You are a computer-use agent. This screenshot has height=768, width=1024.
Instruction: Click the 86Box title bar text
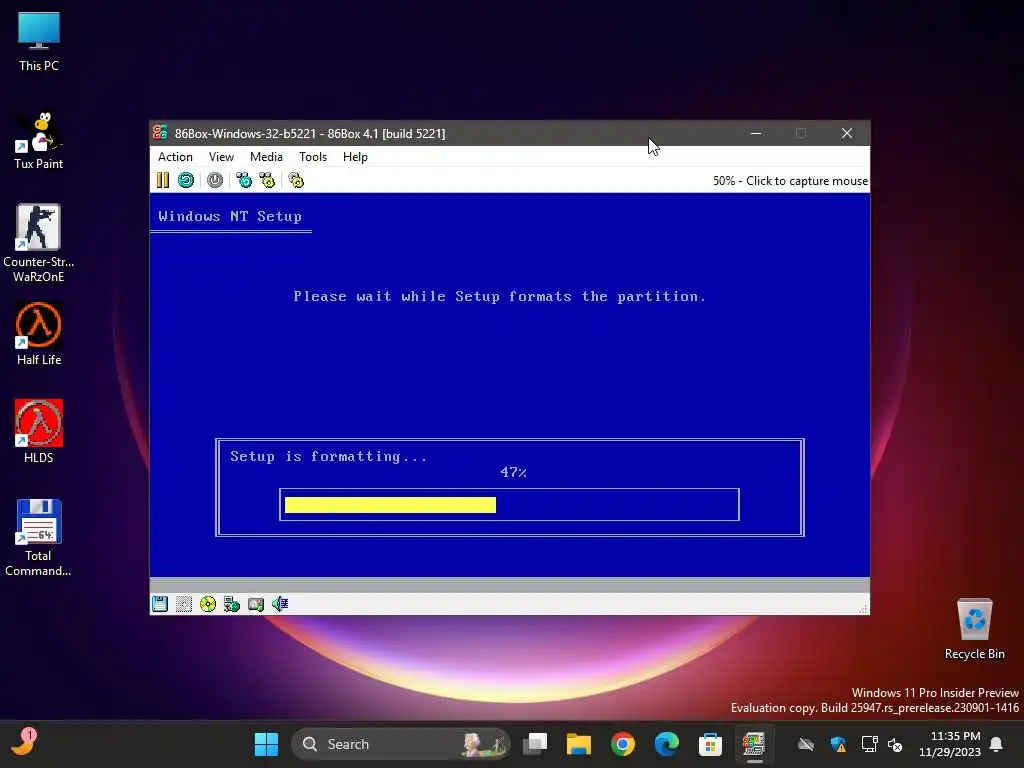[x=310, y=133]
